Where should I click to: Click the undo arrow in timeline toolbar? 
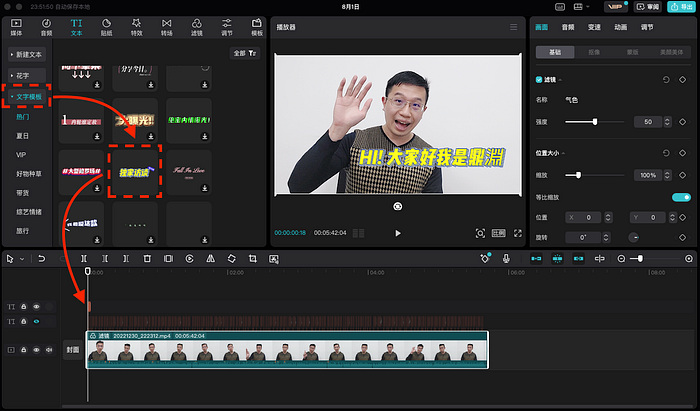pyautogui.click(x=42, y=259)
